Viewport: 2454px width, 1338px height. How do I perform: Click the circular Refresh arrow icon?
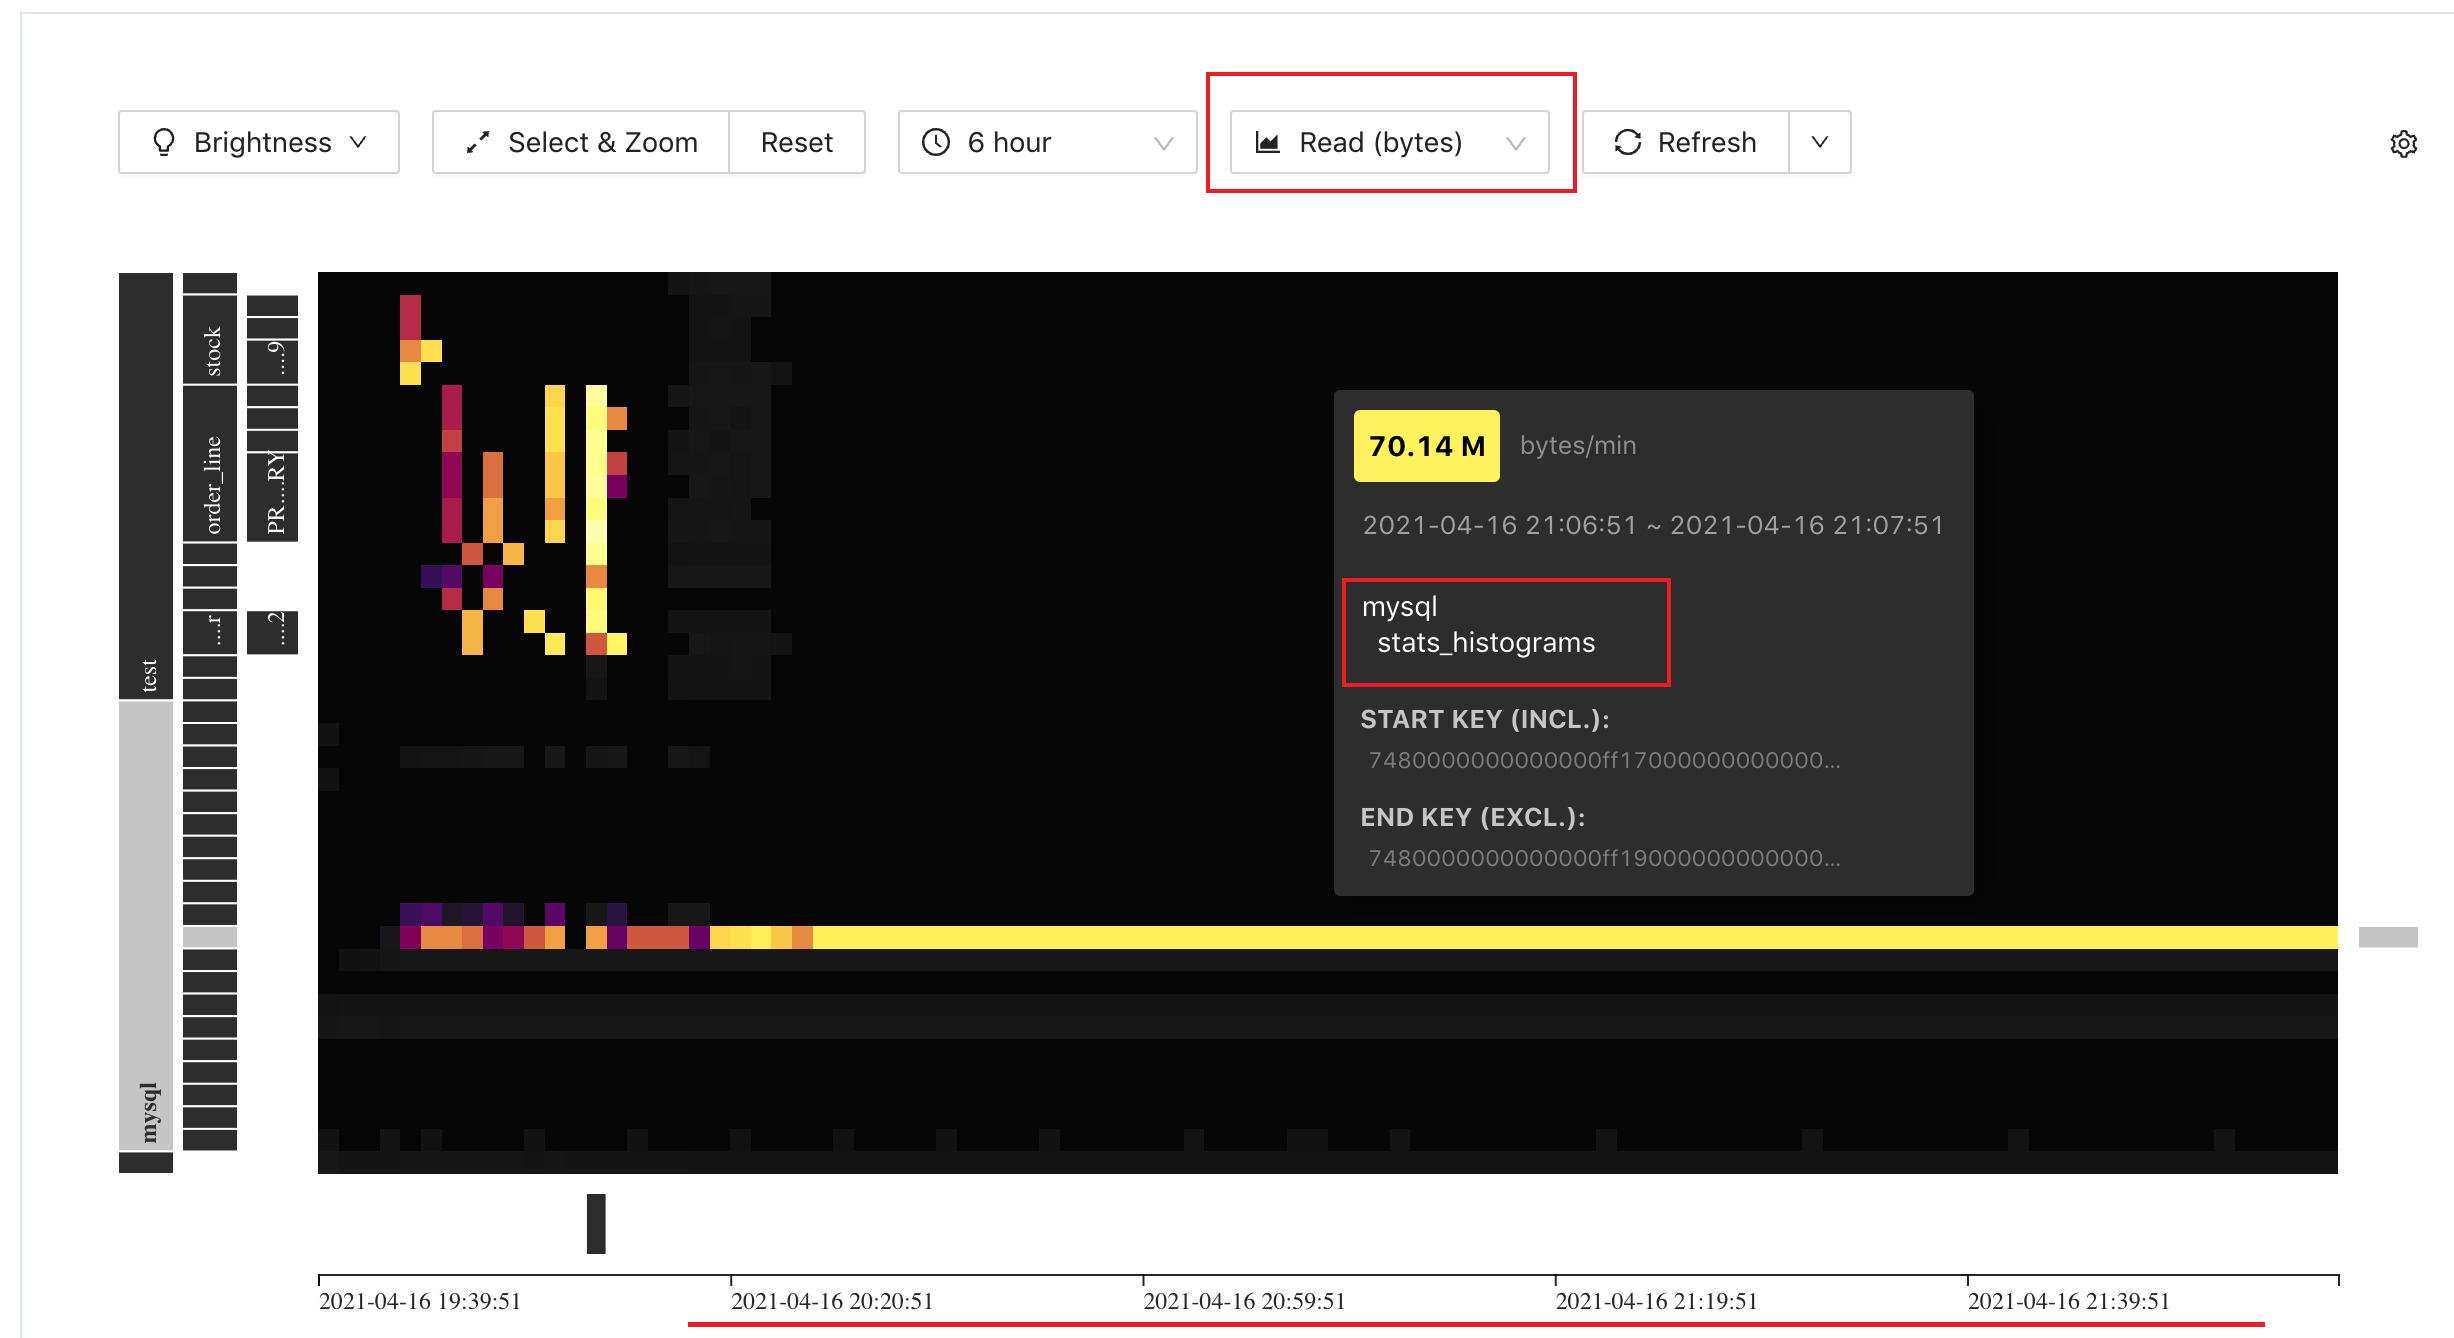pos(1627,142)
